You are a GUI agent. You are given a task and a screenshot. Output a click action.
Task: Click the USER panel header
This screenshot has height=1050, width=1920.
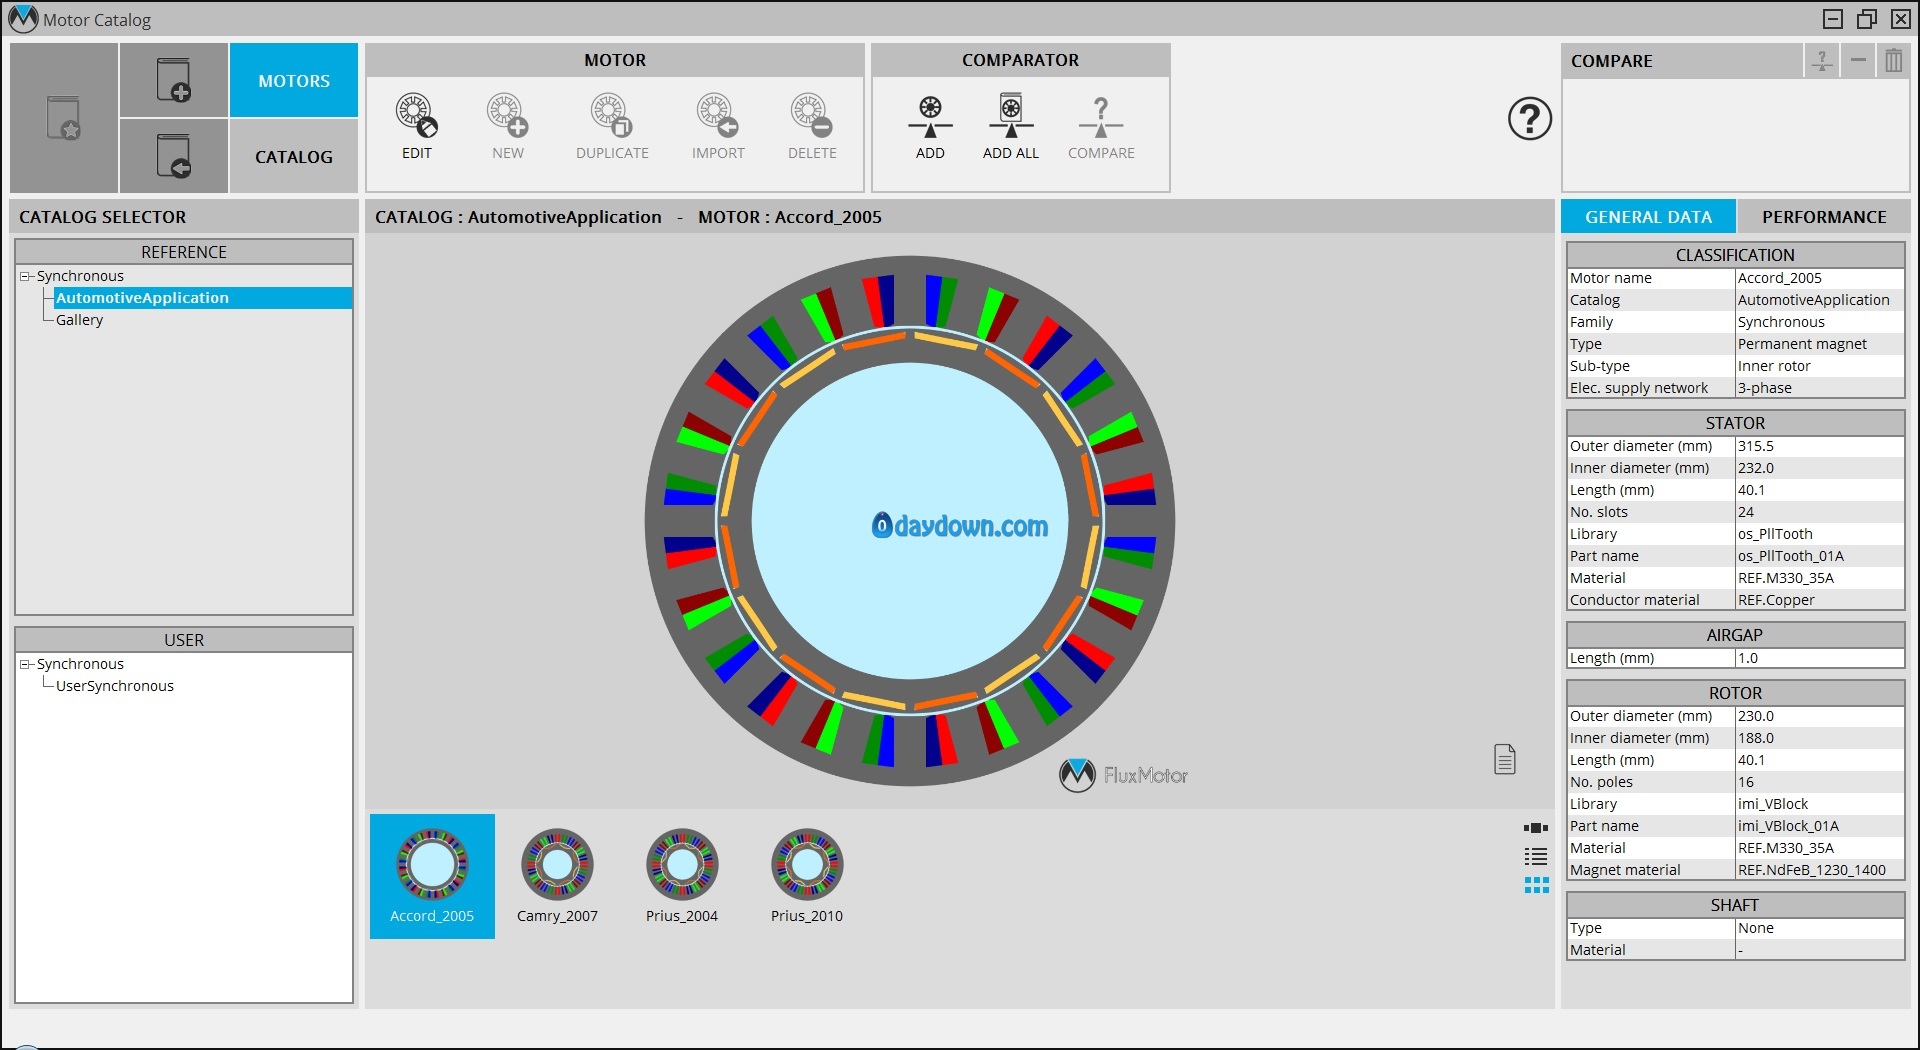(x=184, y=640)
